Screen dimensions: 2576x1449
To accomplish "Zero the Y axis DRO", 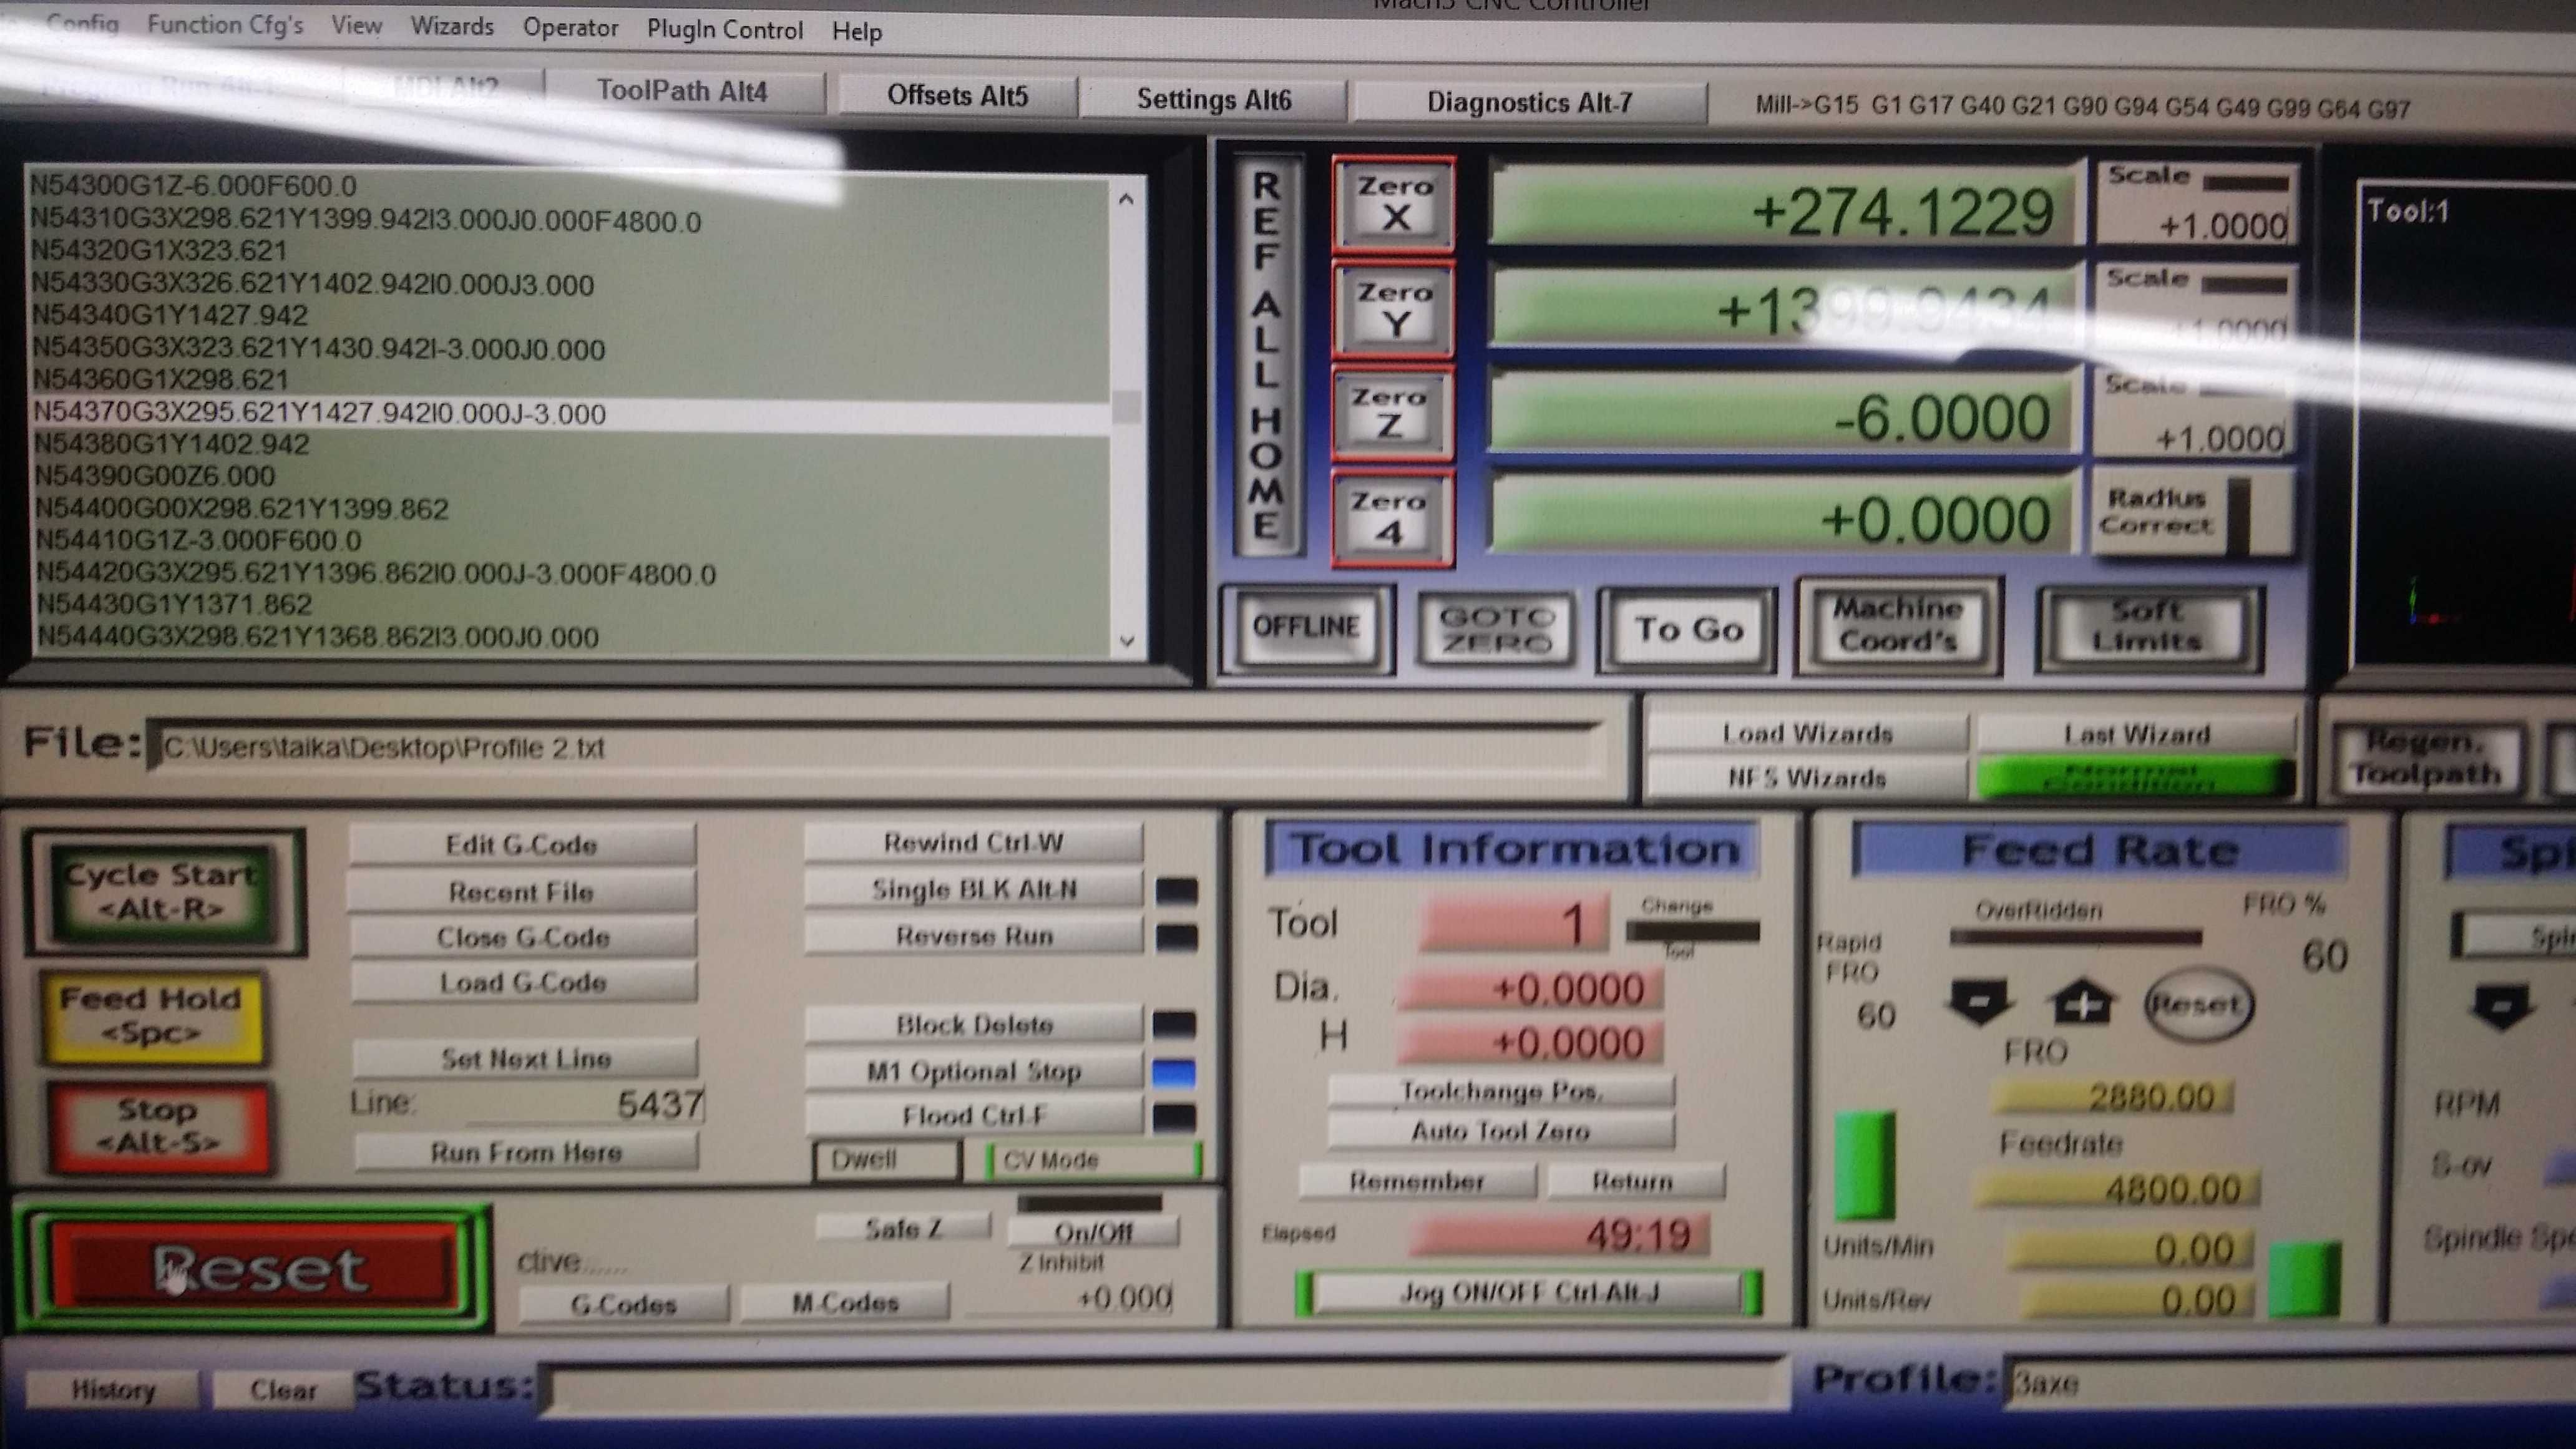I will [1393, 309].
